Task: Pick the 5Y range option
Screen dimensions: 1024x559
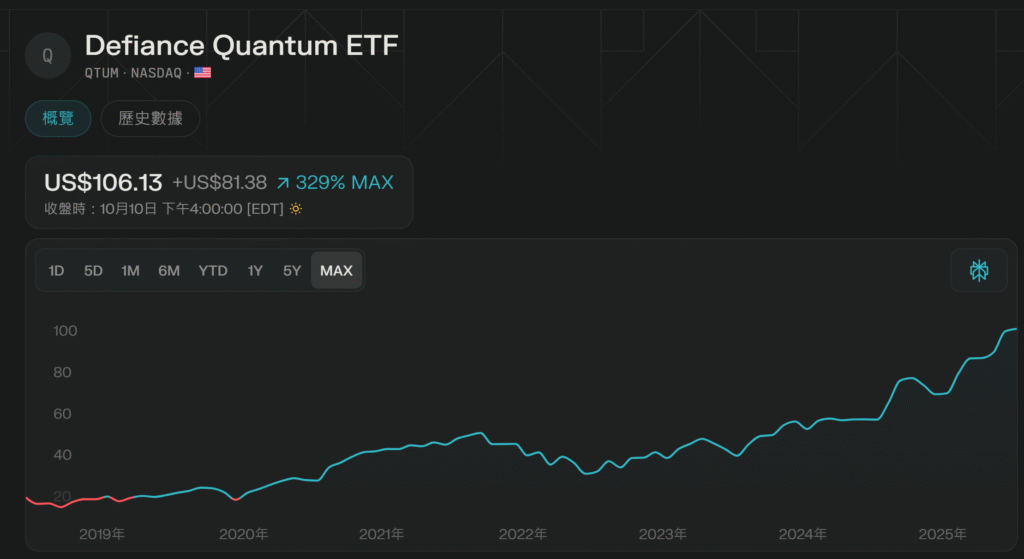Action: click(291, 270)
